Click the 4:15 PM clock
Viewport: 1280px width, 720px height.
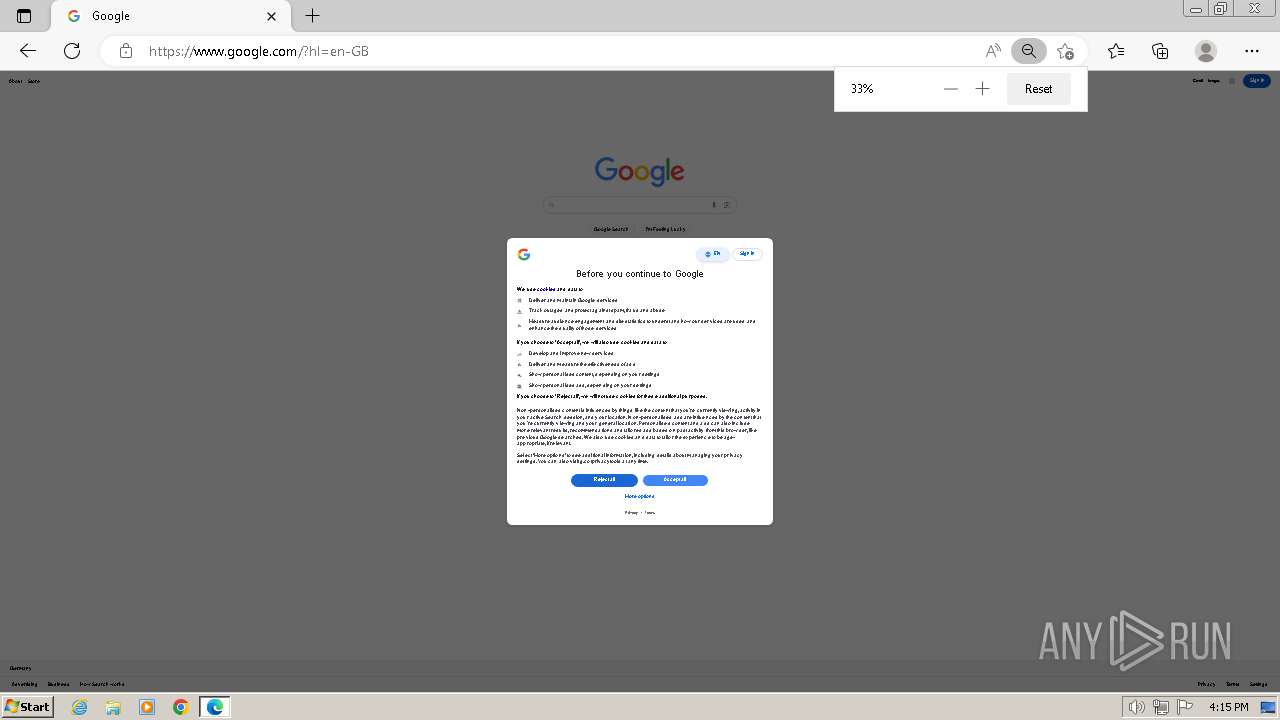(x=1228, y=707)
